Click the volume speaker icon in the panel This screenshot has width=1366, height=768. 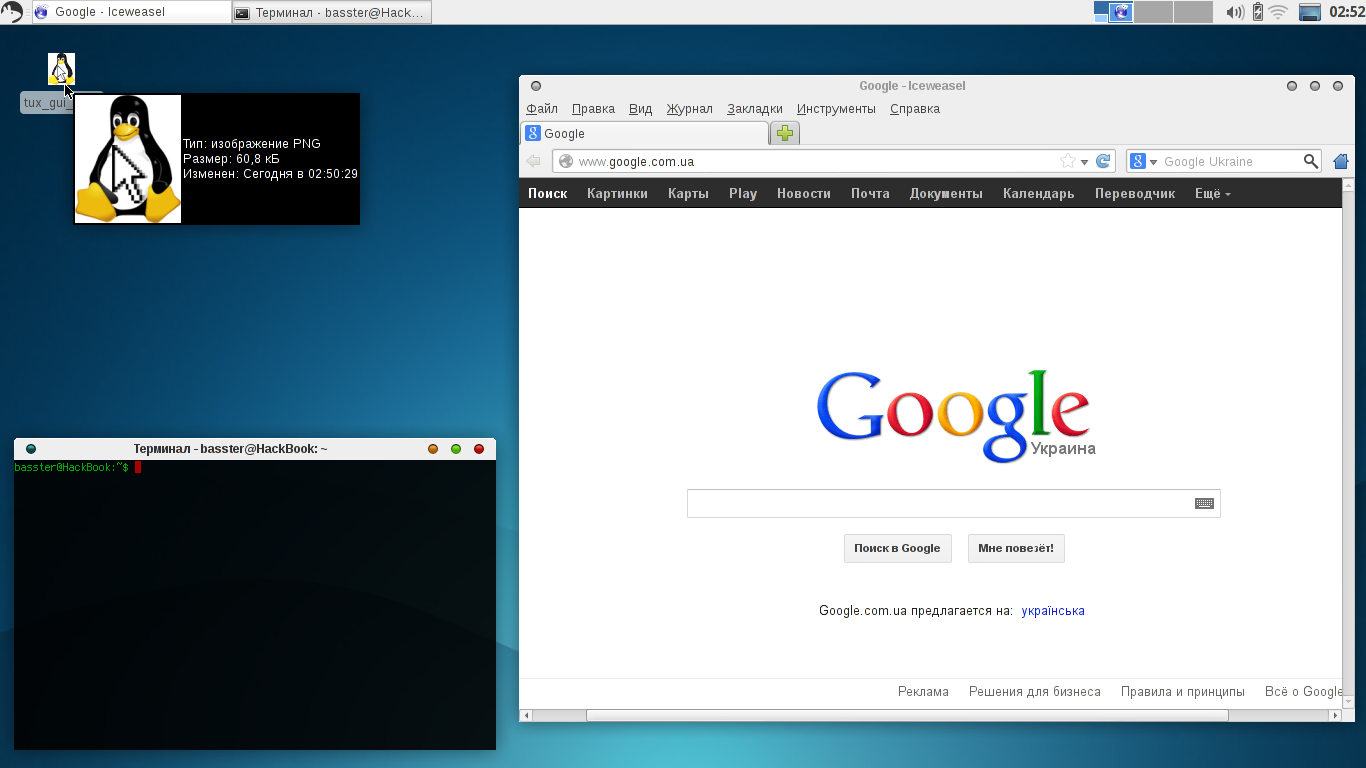[x=1235, y=12]
